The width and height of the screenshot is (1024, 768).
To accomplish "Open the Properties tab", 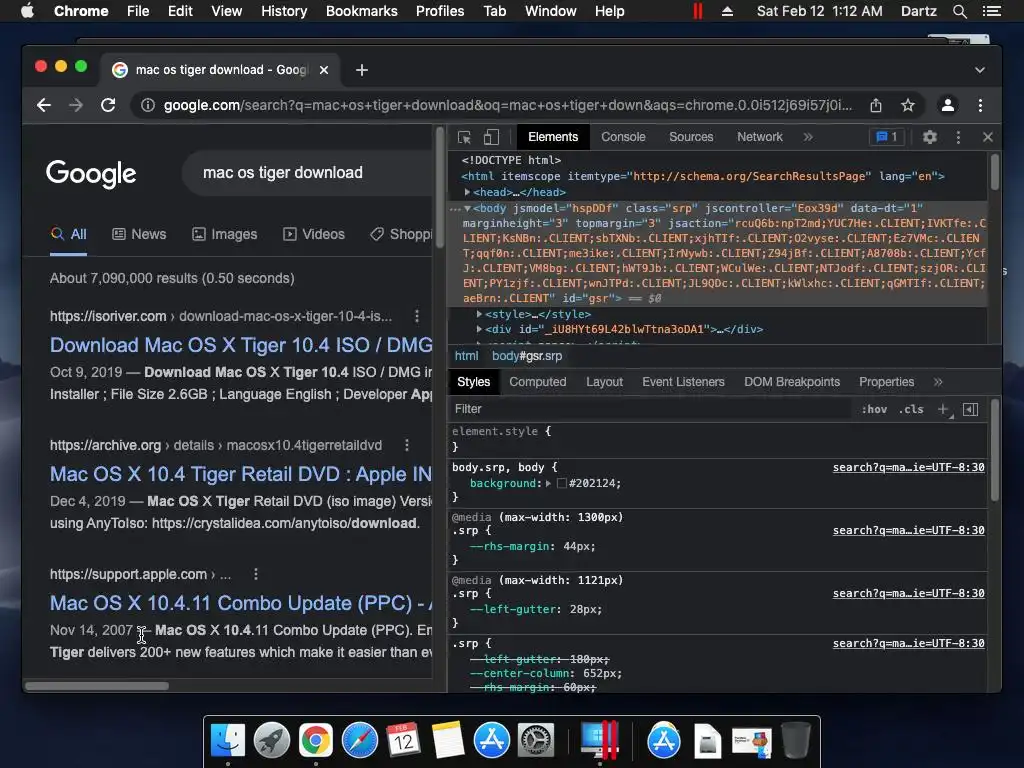I will click(886, 382).
